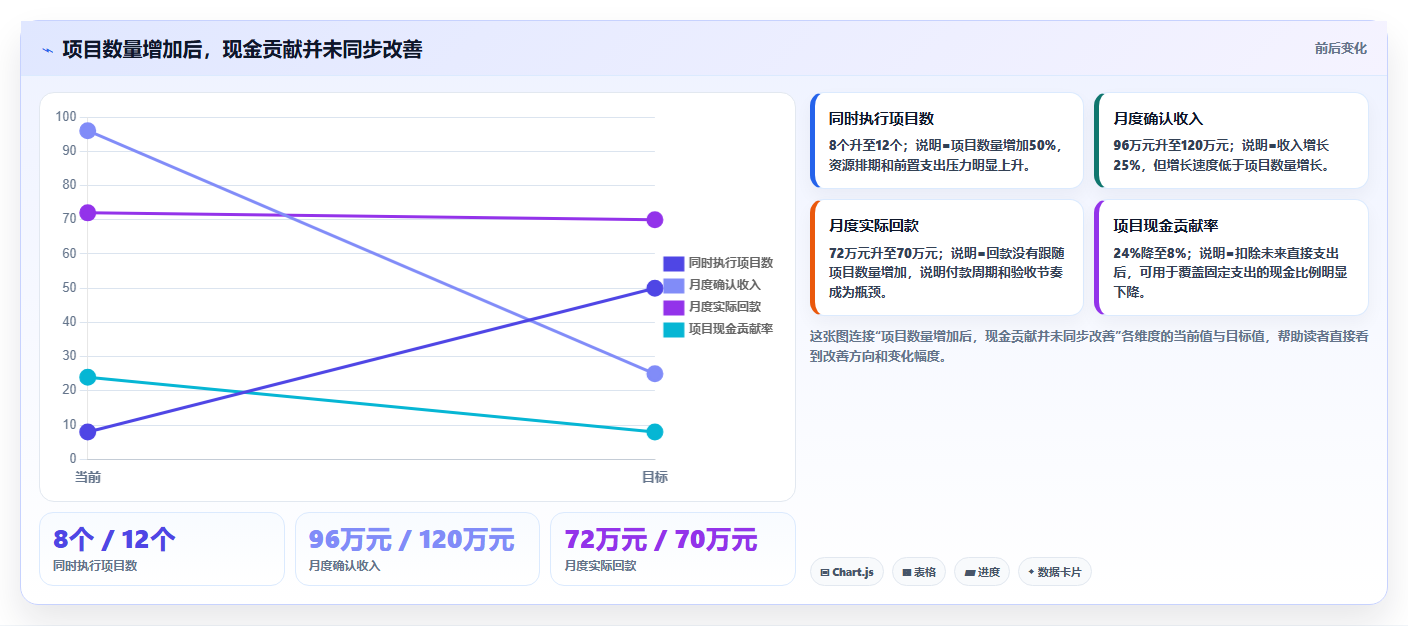
Task: Click the chart title 项目数量增加后，现金贡献并未同步改善
Action: (x=242, y=49)
